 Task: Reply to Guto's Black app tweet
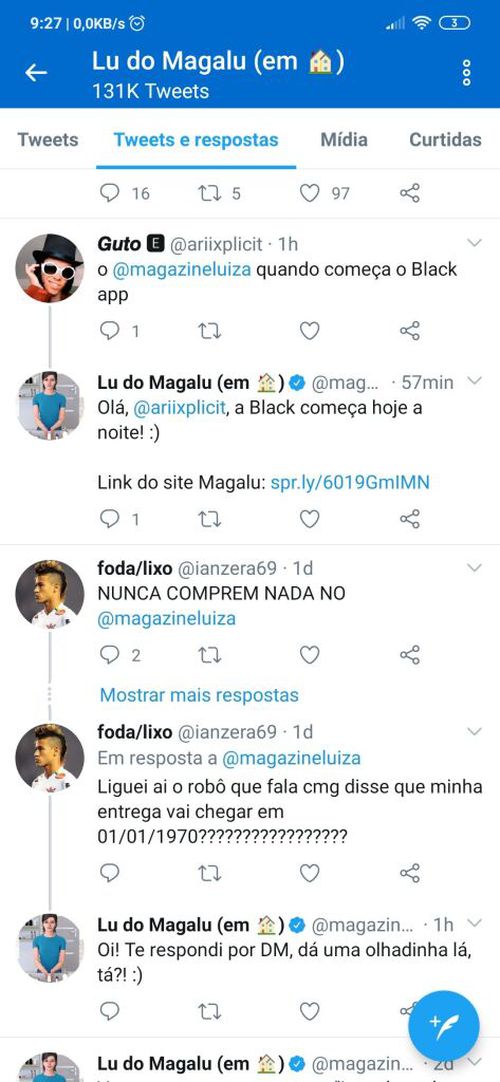coord(110,331)
